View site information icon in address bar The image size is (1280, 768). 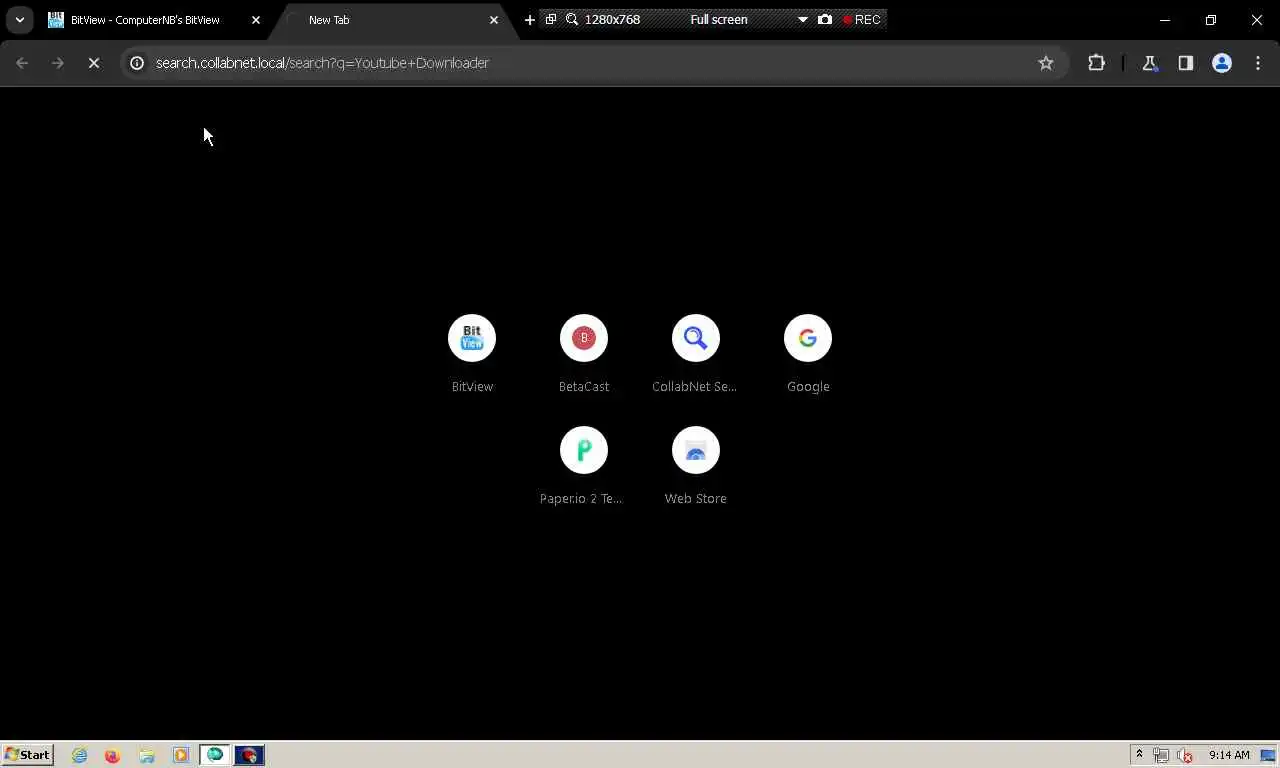coord(138,63)
